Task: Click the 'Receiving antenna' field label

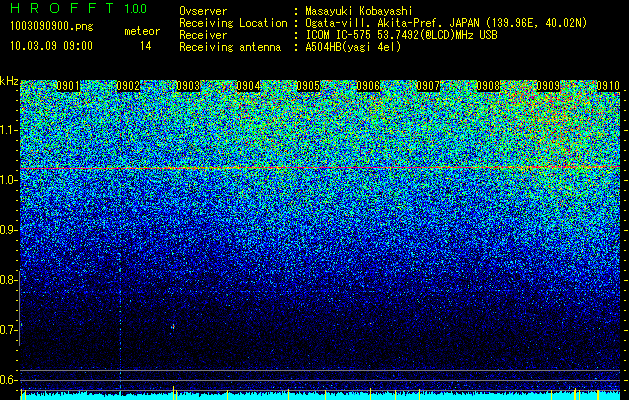Action: coord(230,47)
